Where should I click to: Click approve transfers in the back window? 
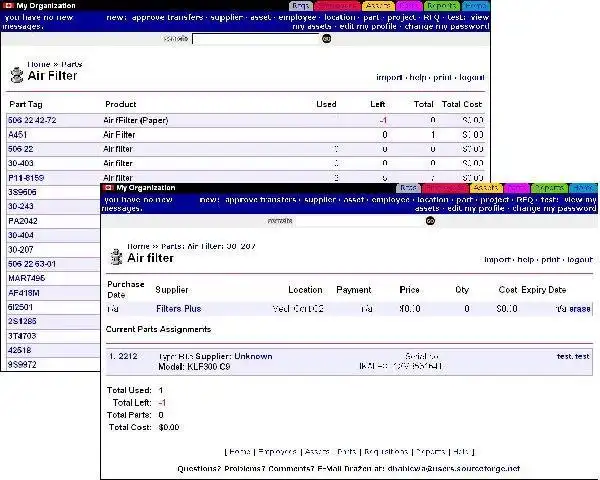click(x=167, y=17)
